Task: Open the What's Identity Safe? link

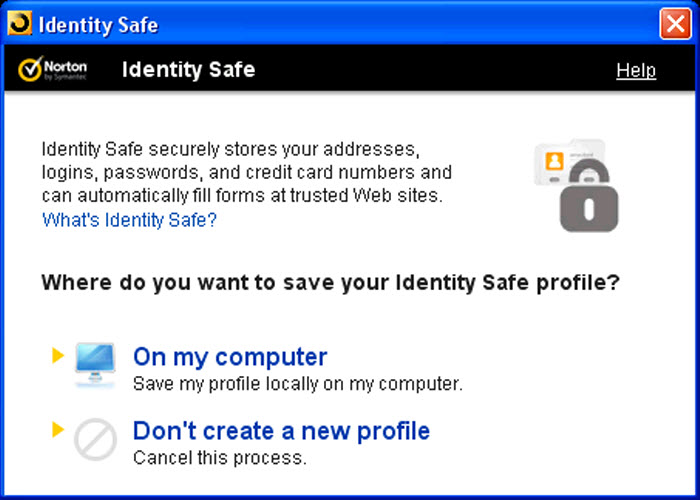Action: [x=129, y=219]
